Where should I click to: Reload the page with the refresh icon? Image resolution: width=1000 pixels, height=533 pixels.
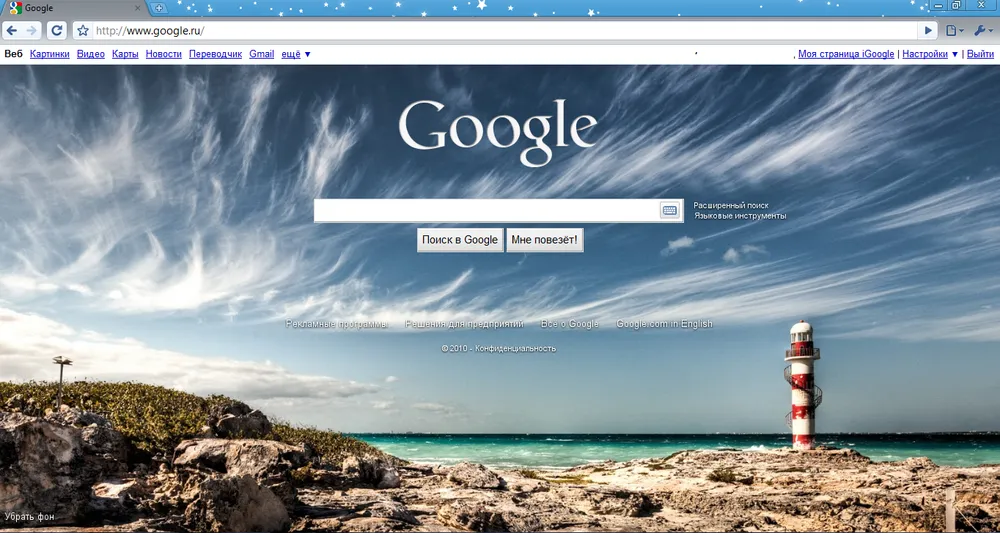coord(57,31)
